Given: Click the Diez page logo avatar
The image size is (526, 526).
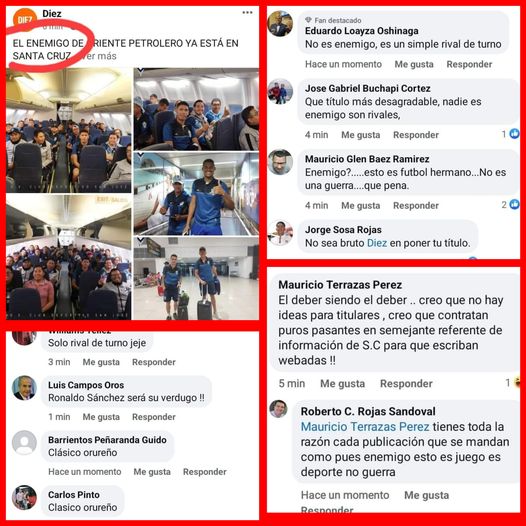Looking at the screenshot, I should pyautogui.click(x=24, y=19).
